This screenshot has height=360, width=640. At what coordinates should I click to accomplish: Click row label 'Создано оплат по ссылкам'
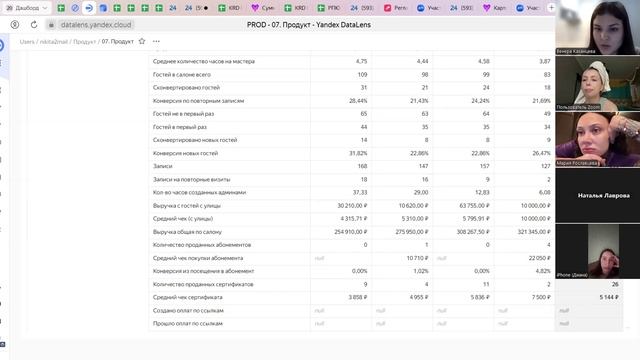click(x=188, y=311)
